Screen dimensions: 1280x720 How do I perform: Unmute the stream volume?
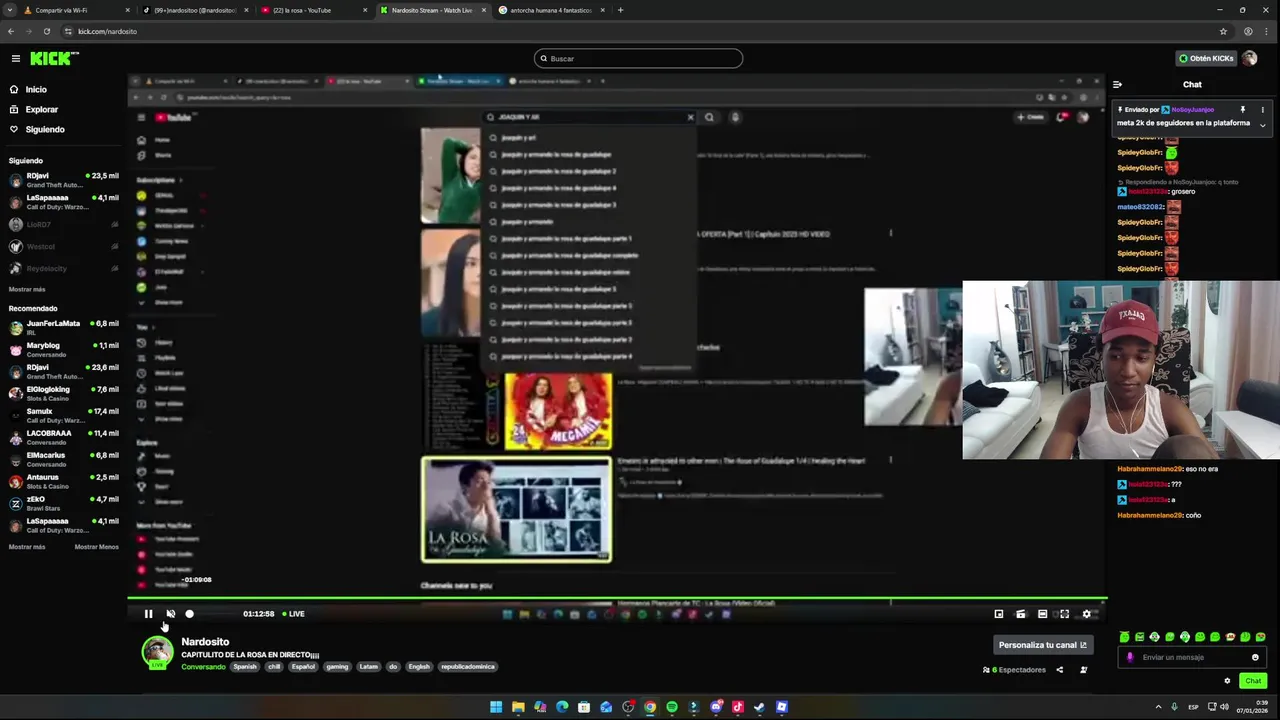(x=170, y=614)
